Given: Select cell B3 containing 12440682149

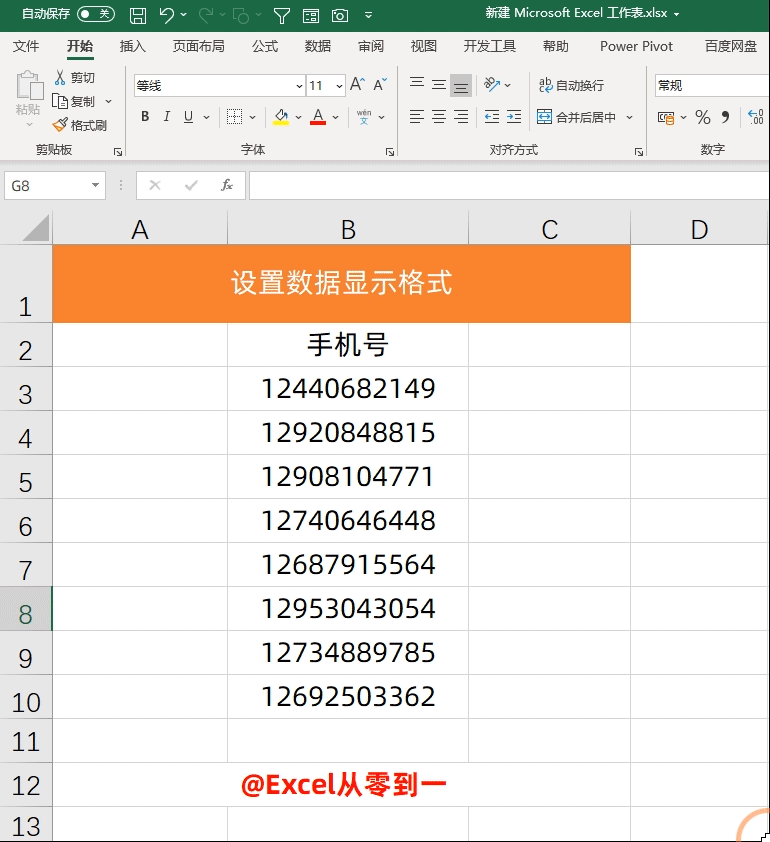Looking at the screenshot, I should click(x=348, y=389).
